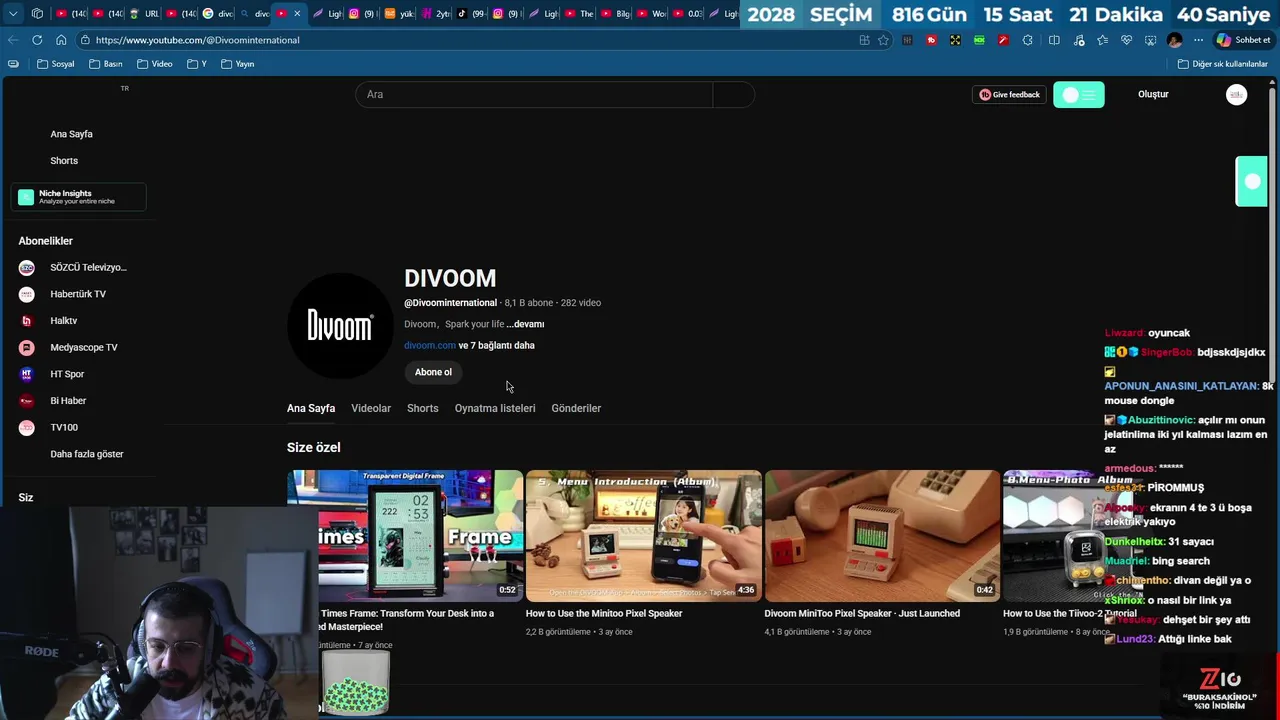Open the Oynatma listeleri tab

click(495, 408)
